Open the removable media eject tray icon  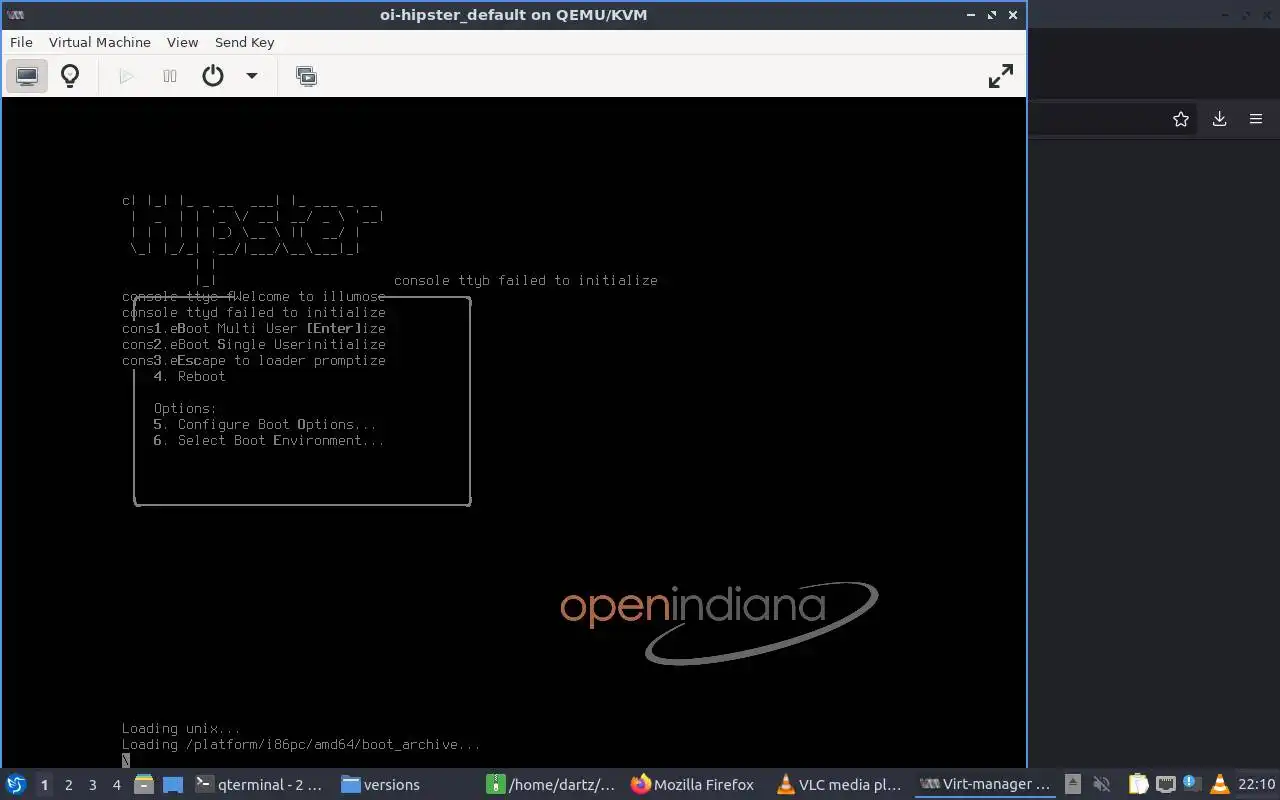tap(1073, 785)
